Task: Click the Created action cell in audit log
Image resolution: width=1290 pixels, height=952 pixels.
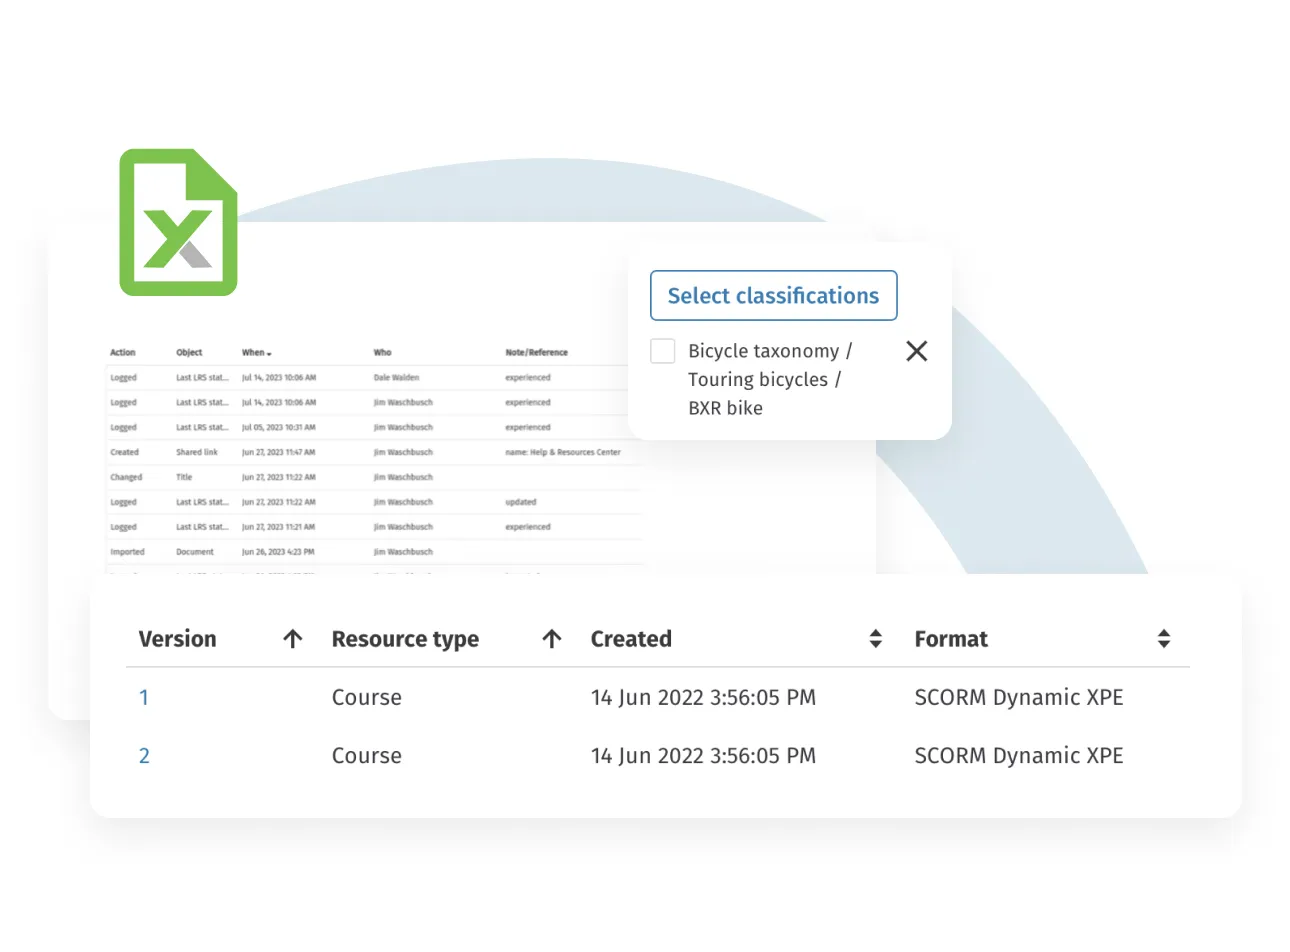Action: click(124, 452)
